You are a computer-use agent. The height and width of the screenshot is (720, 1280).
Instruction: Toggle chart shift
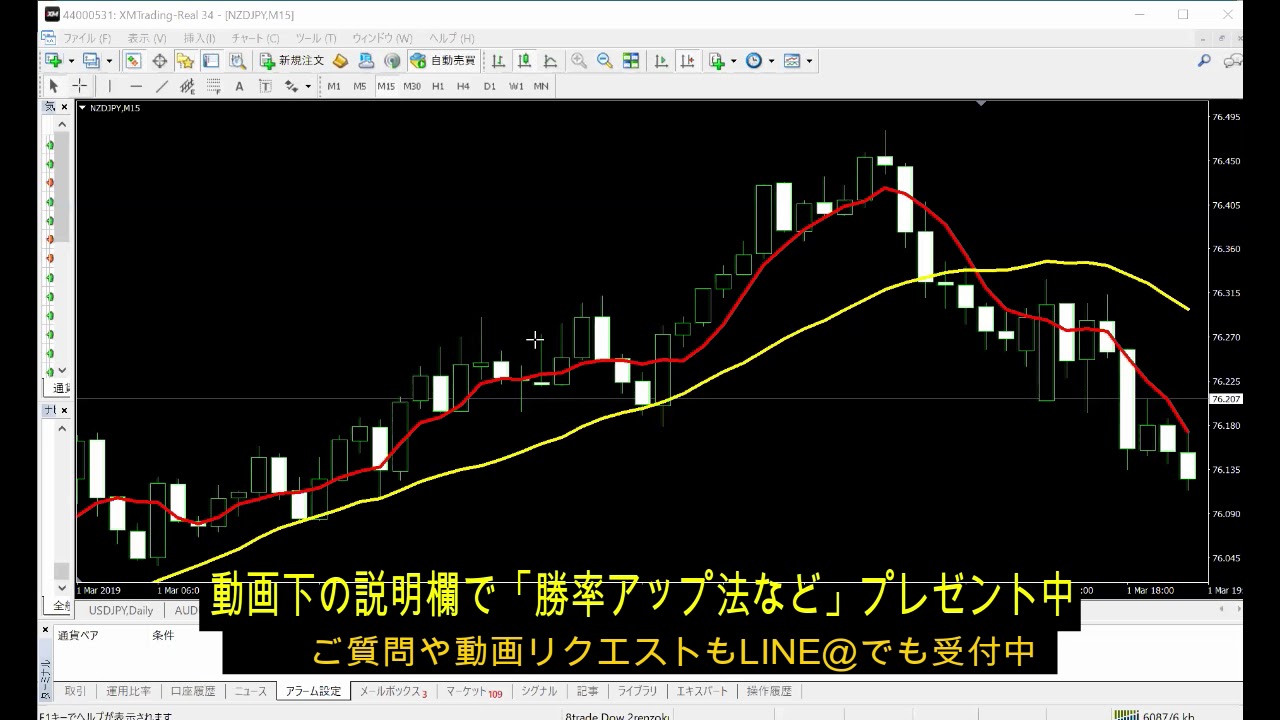click(x=687, y=61)
